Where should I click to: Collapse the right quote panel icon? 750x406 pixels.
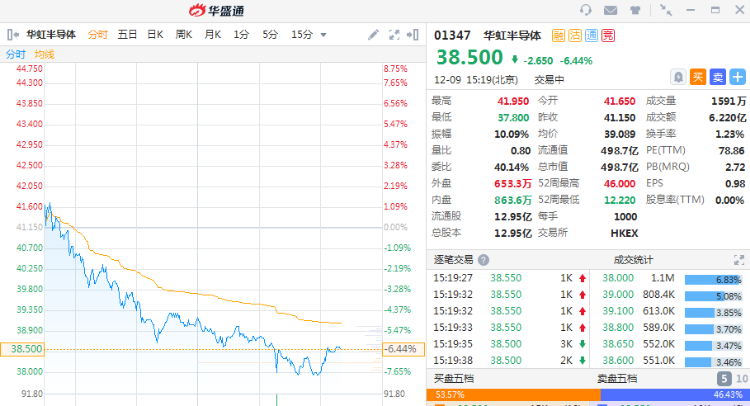pos(413,34)
